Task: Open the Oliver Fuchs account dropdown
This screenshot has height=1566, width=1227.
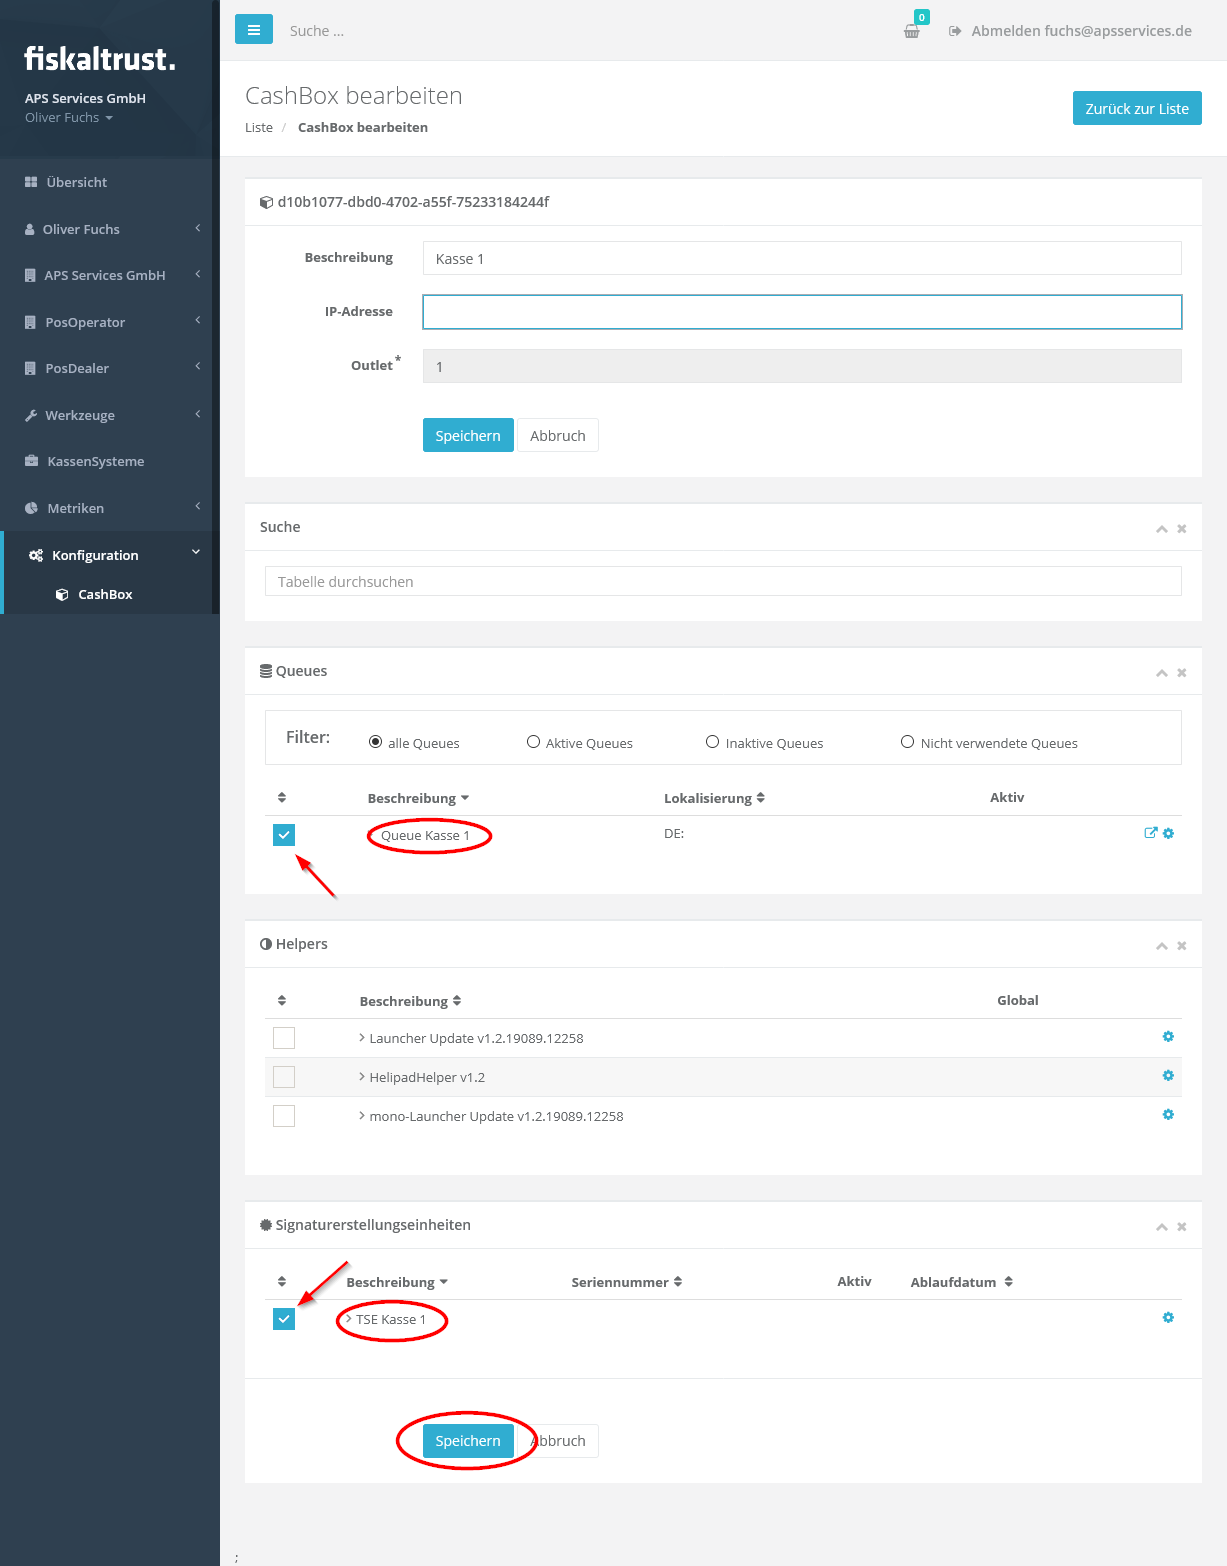Action: (x=69, y=118)
